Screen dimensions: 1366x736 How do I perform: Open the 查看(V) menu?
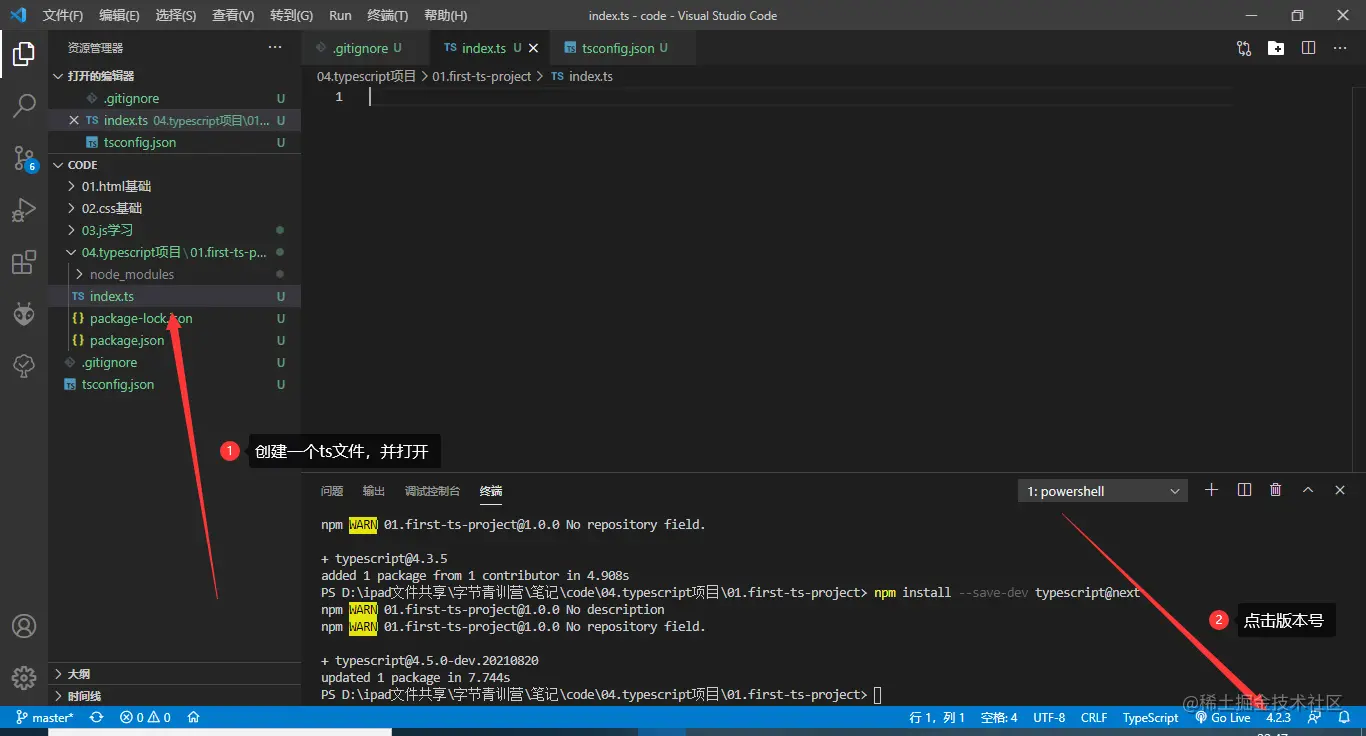233,16
